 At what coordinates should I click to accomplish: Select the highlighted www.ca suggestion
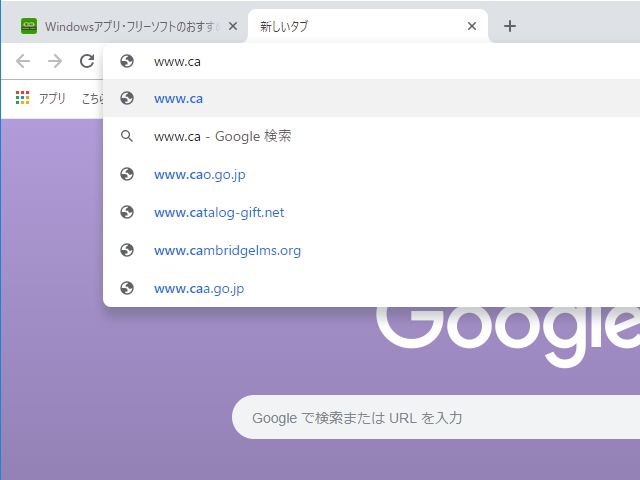[371, 98]
